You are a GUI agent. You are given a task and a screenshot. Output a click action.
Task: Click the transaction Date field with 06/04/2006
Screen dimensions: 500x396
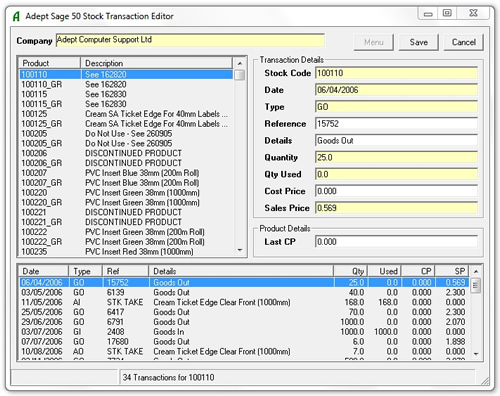(x=396, y=90)
